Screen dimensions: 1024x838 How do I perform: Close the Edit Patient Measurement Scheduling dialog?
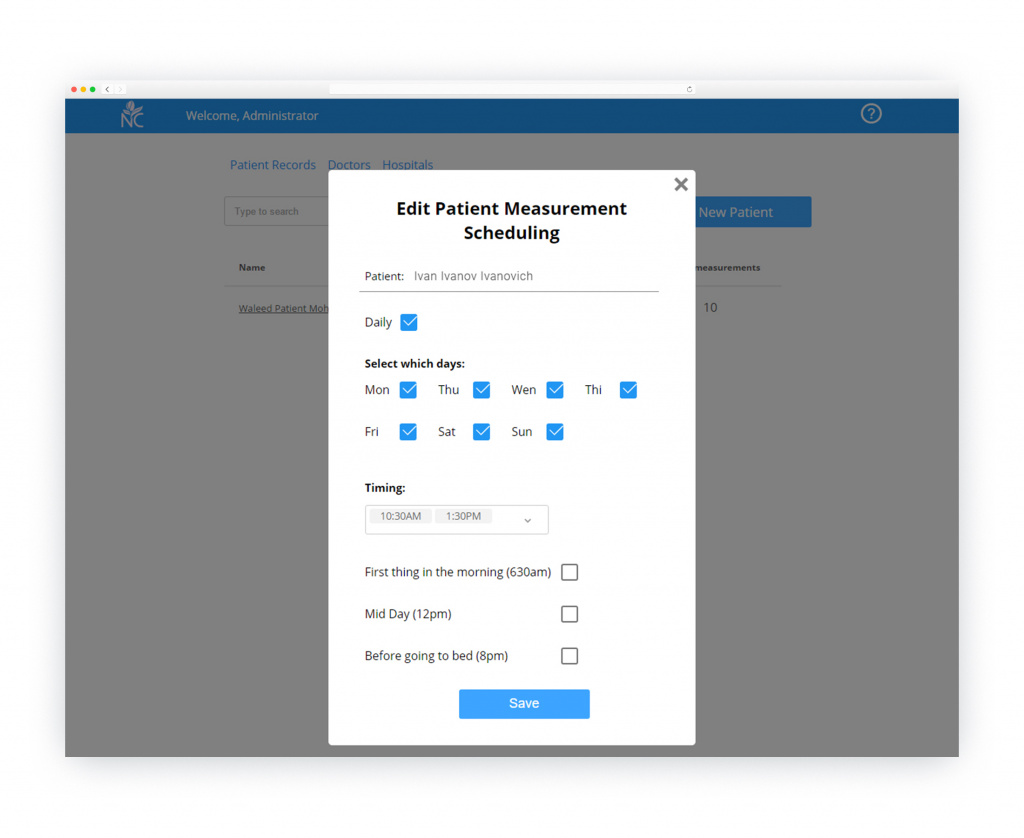(x=681, y=184)
